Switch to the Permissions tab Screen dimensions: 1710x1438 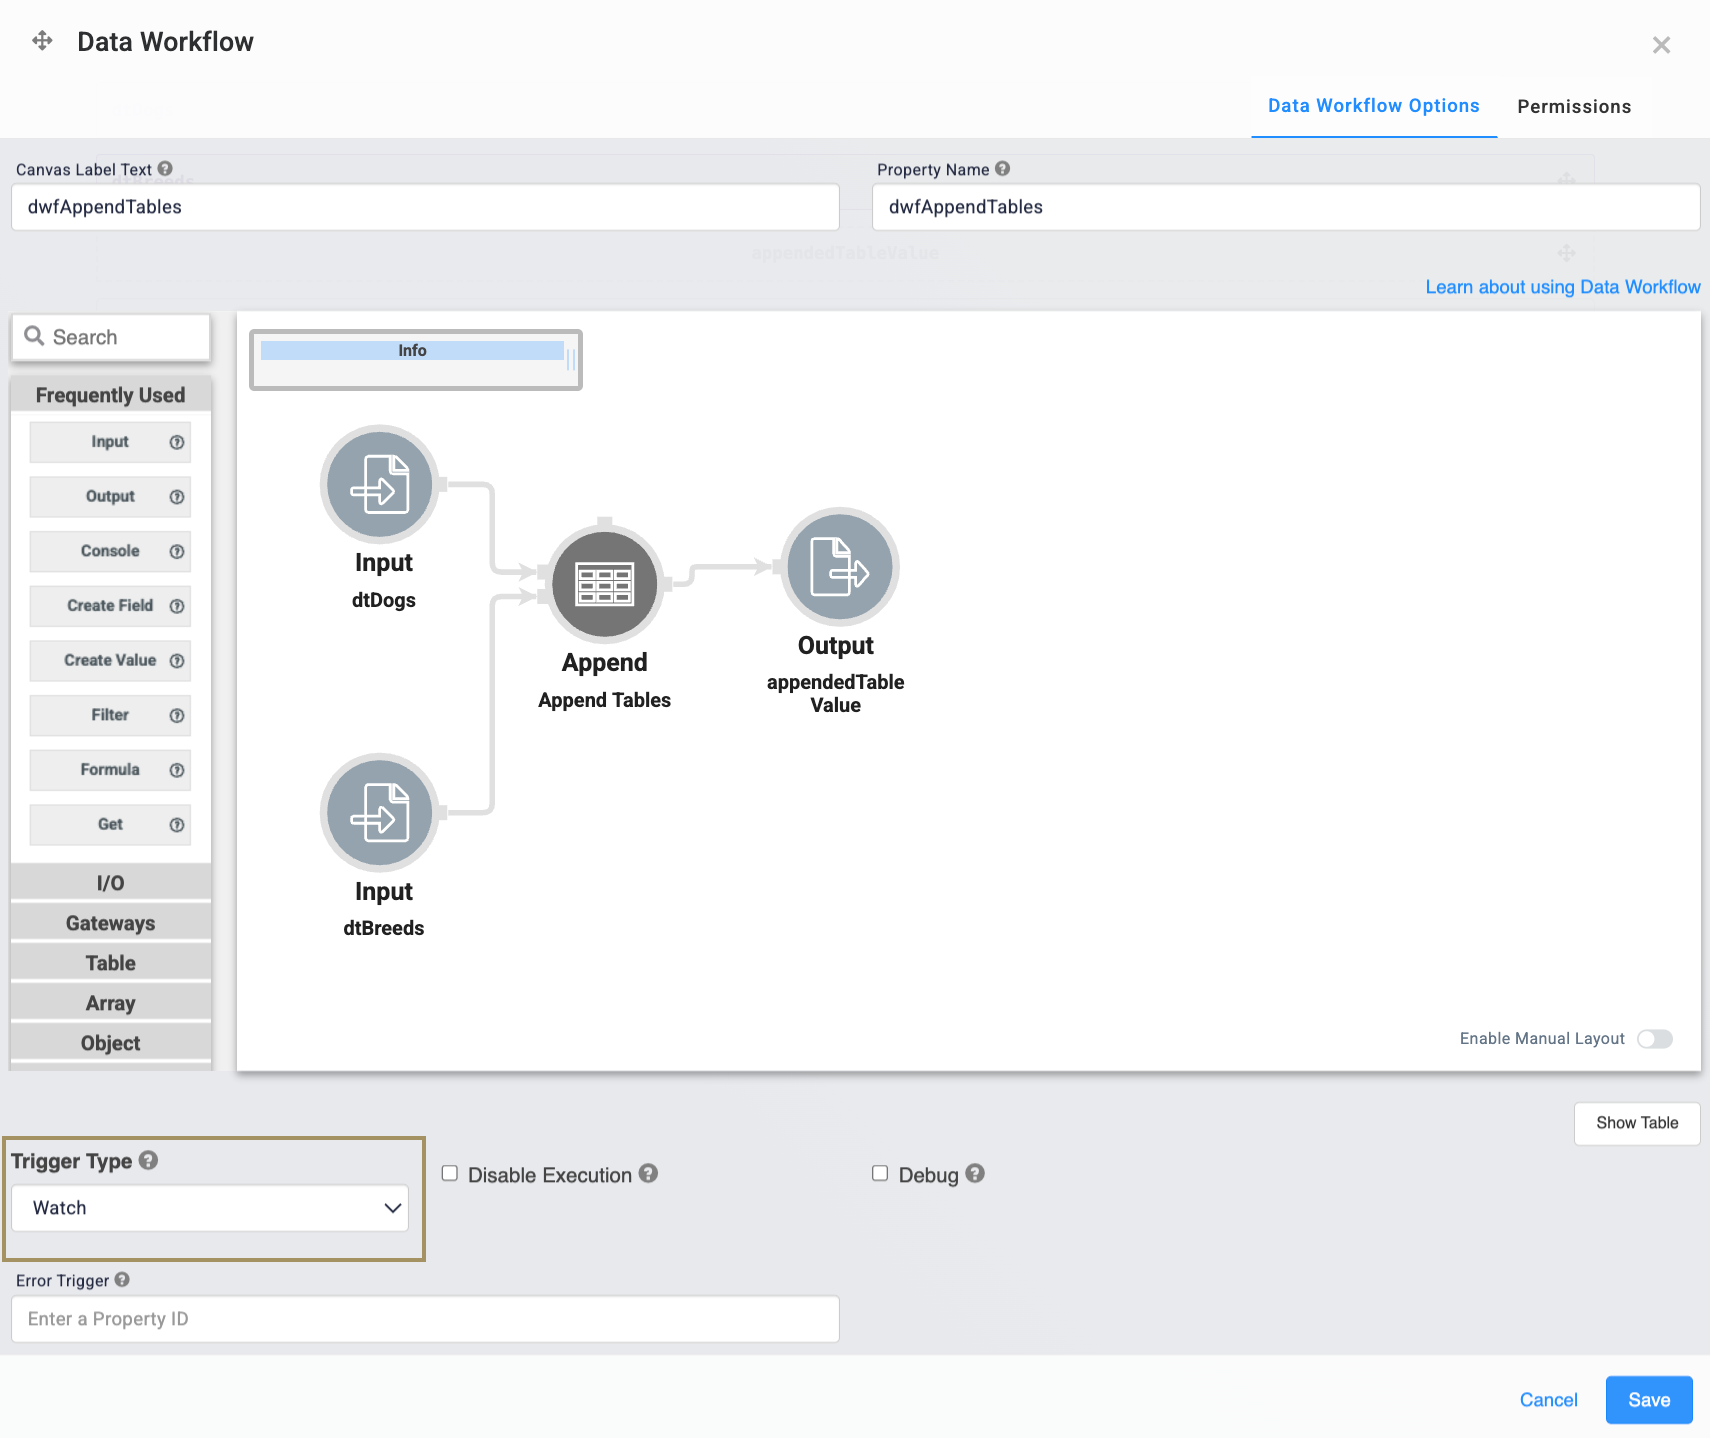pyautogui.click(x=1573, y=107)
